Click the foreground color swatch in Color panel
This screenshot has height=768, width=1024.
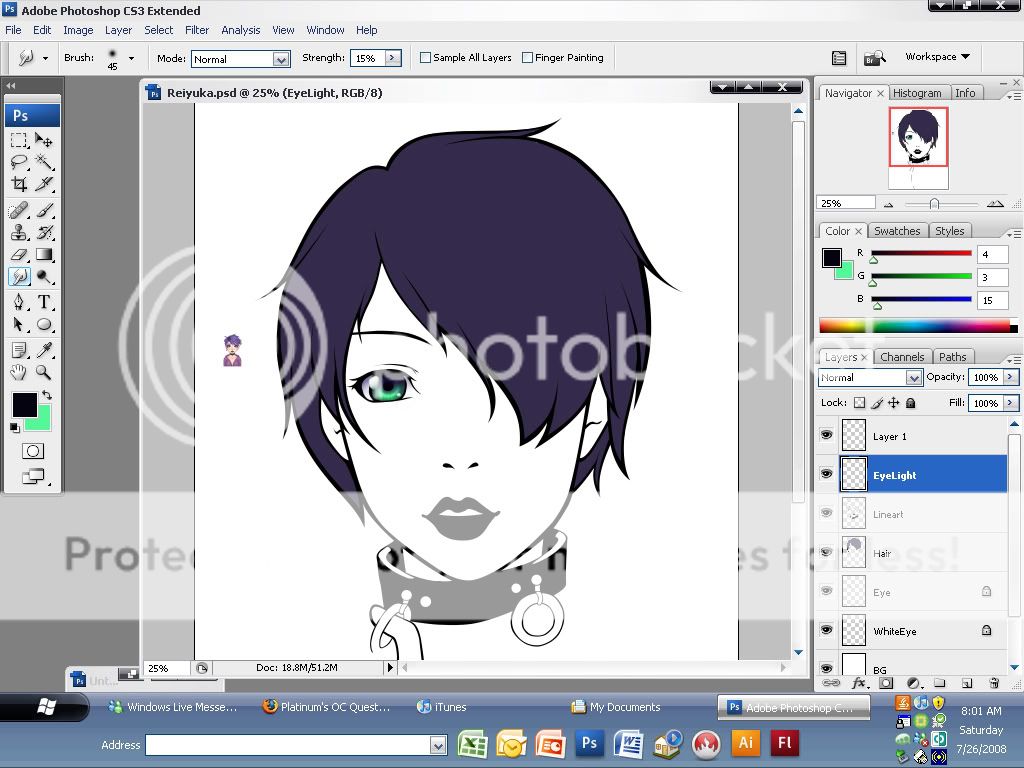point(832,258)
